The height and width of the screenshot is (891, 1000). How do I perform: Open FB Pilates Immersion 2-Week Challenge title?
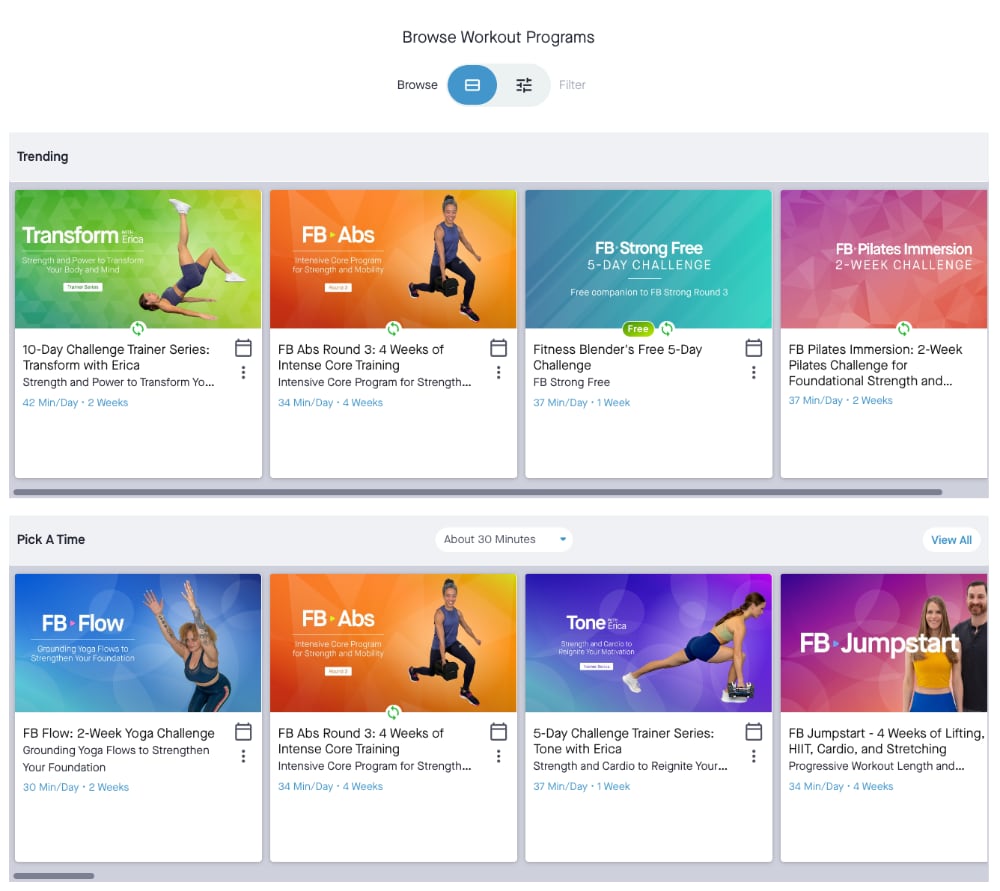click(x=875, y=365)
